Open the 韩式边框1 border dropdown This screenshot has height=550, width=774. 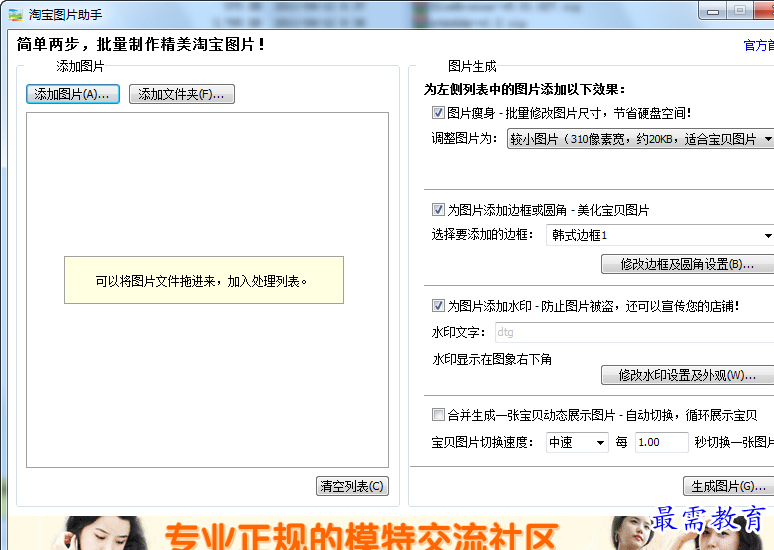tap(660, 235)
